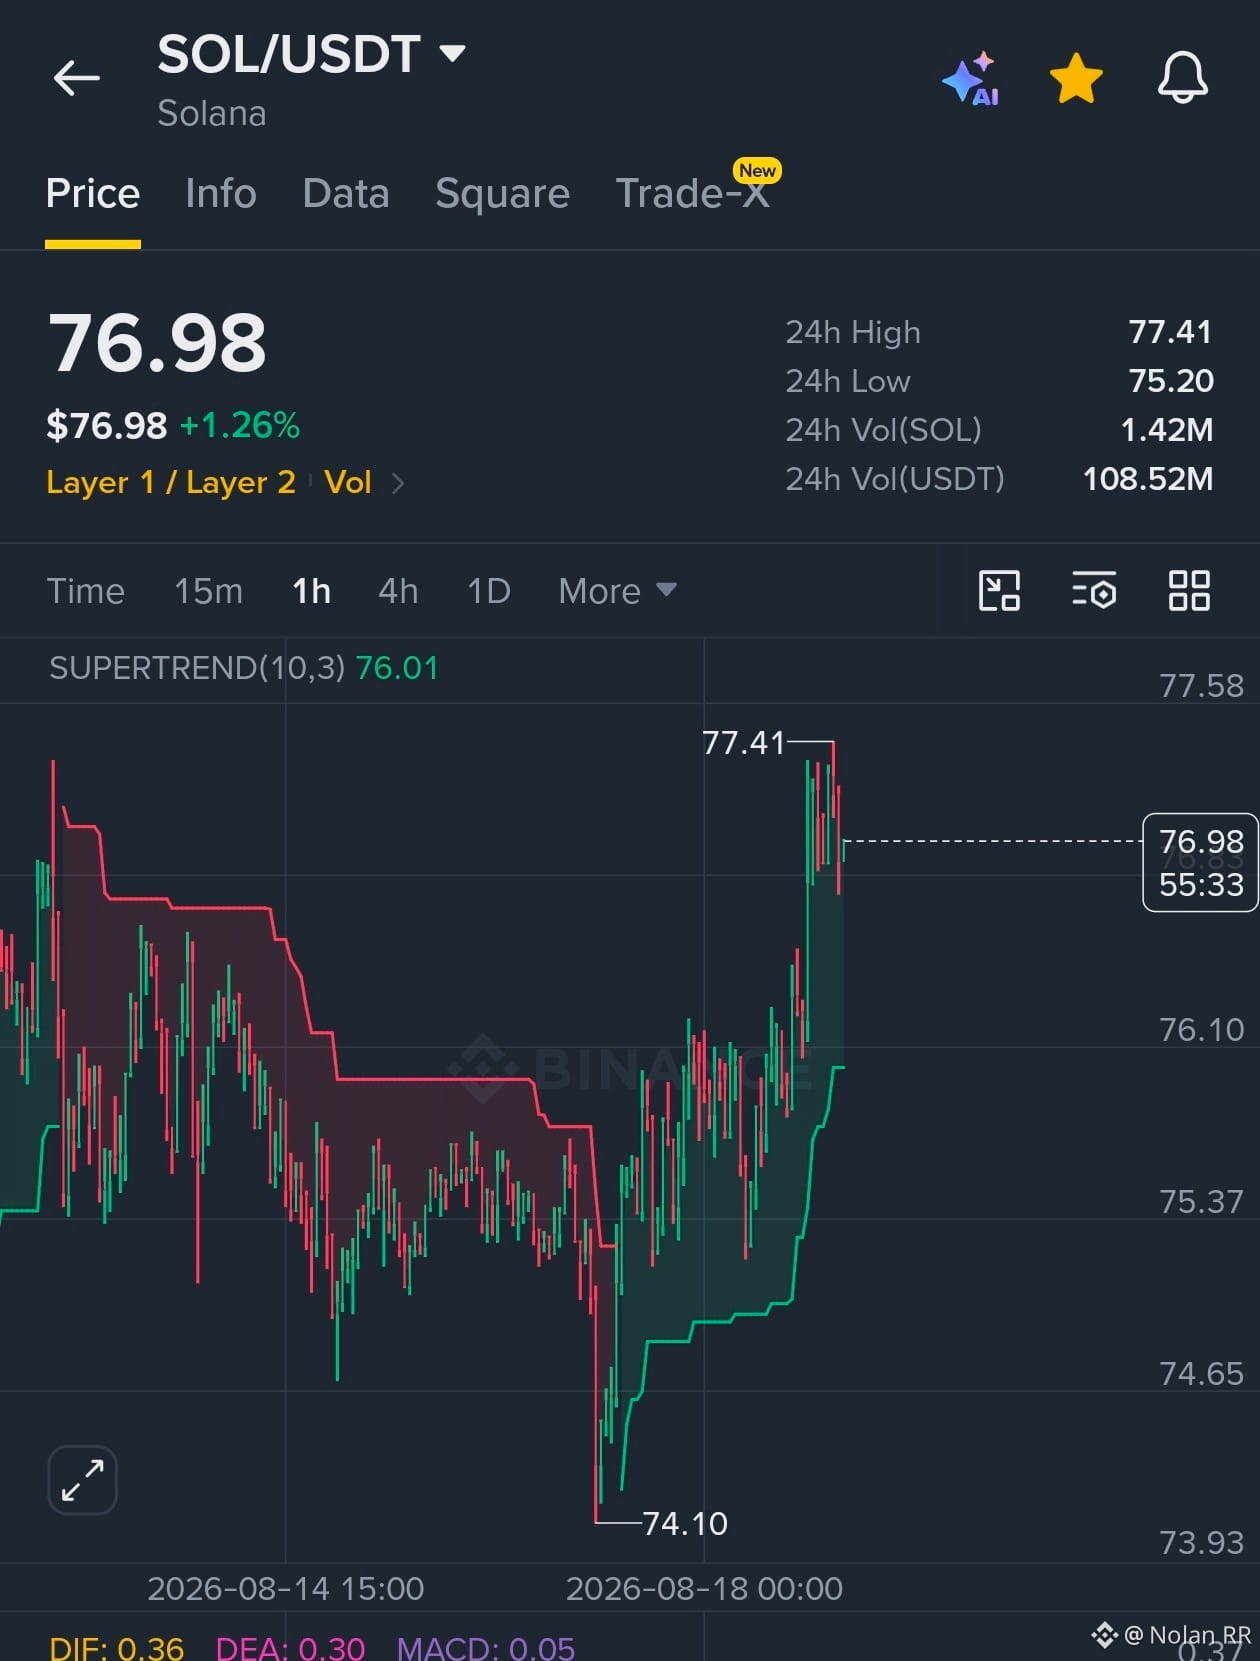1260x1661 pixels.
Task: Click the 24h Vol(USDT) value 108.52M
Action: pos(1148,479)
